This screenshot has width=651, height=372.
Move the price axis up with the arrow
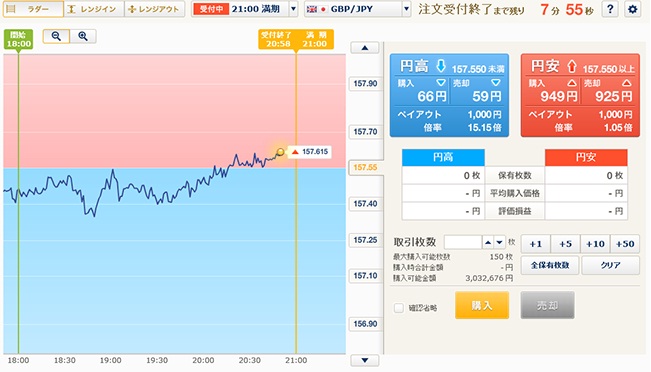[365, 48]
